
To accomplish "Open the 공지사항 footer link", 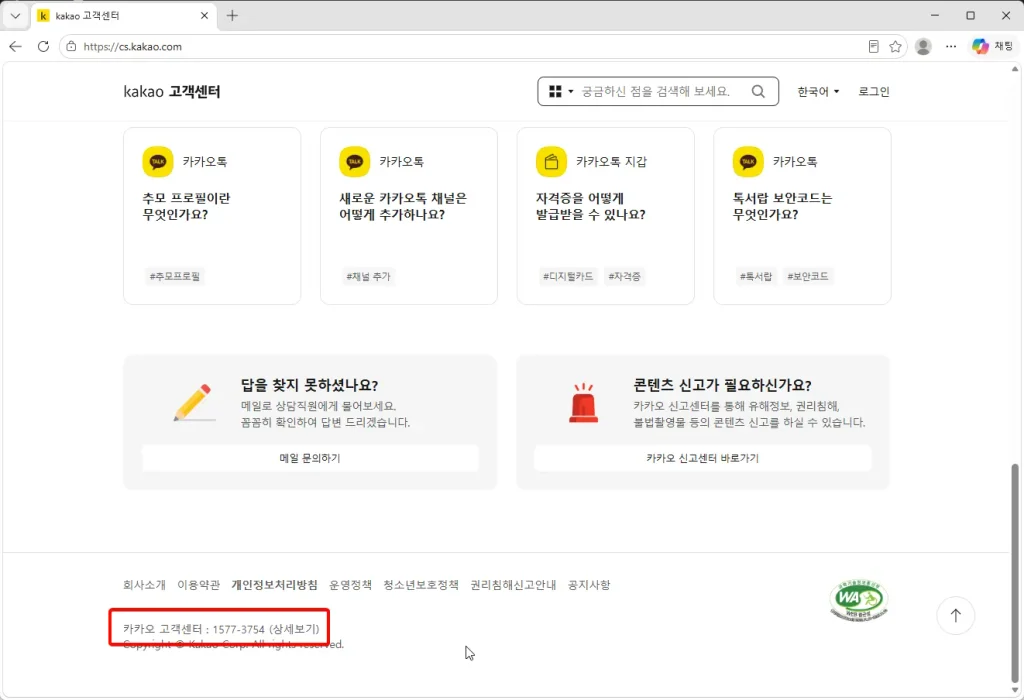I will (x=588, y=584).
